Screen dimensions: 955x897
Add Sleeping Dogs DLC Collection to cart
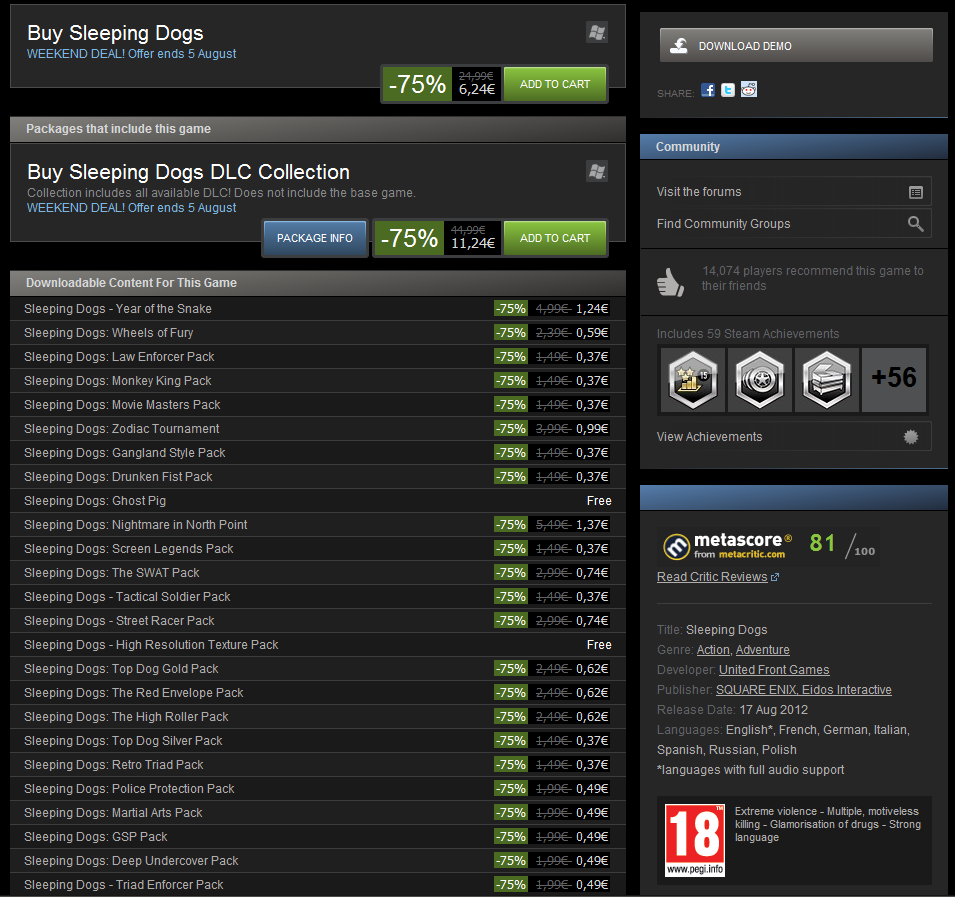coord(555,238)
